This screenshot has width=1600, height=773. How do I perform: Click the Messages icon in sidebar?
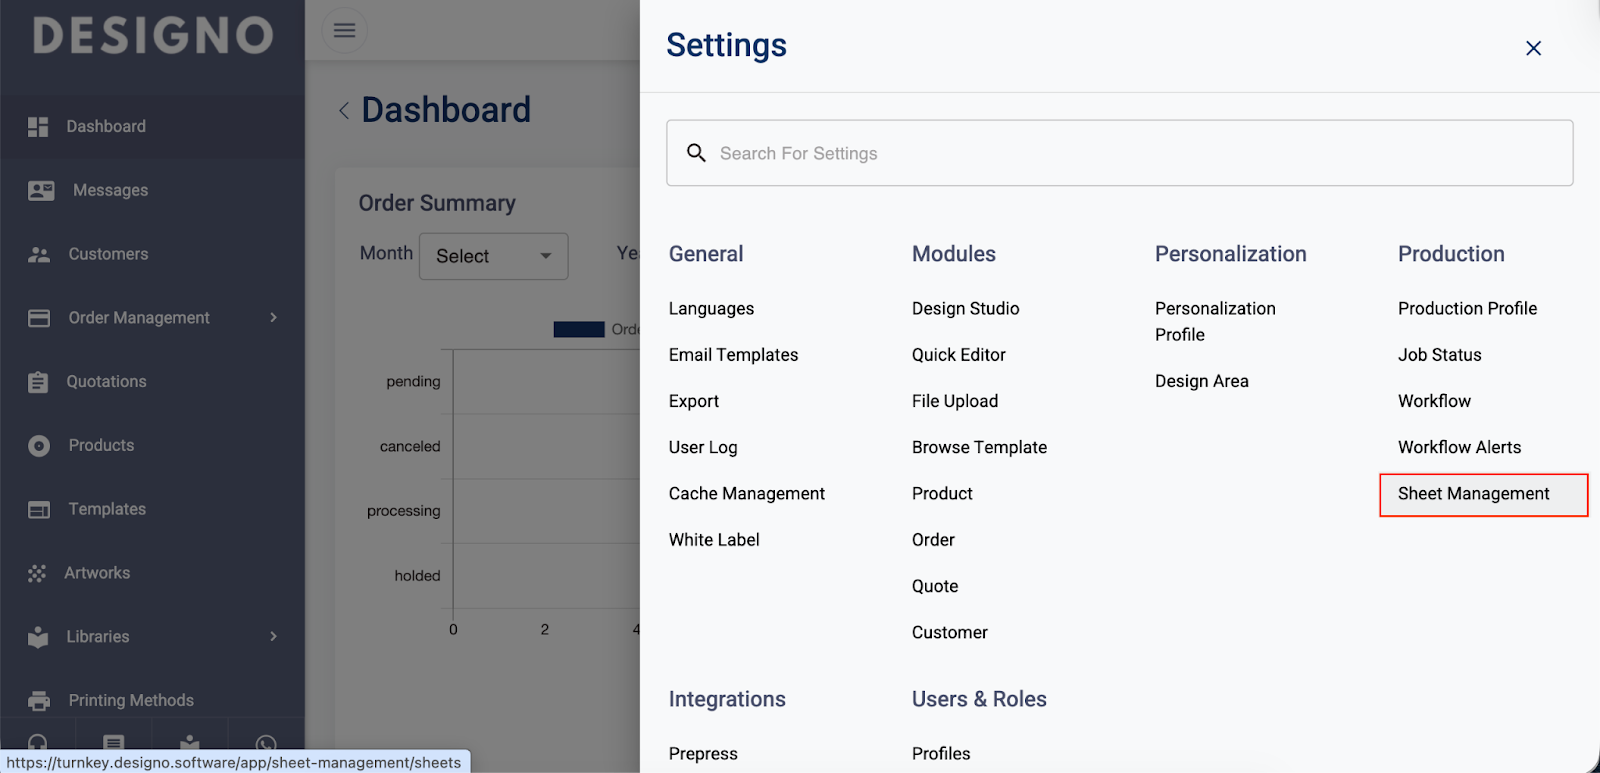41,191
